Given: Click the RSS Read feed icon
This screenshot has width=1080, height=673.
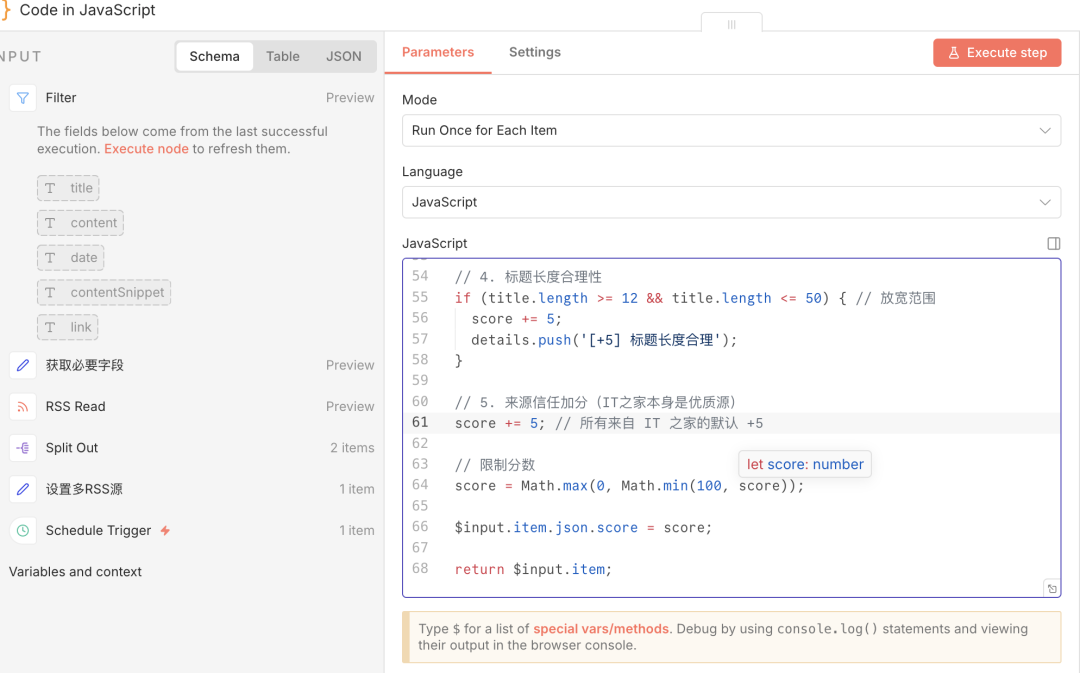Looking at the screenshot, I should [23, 407].
